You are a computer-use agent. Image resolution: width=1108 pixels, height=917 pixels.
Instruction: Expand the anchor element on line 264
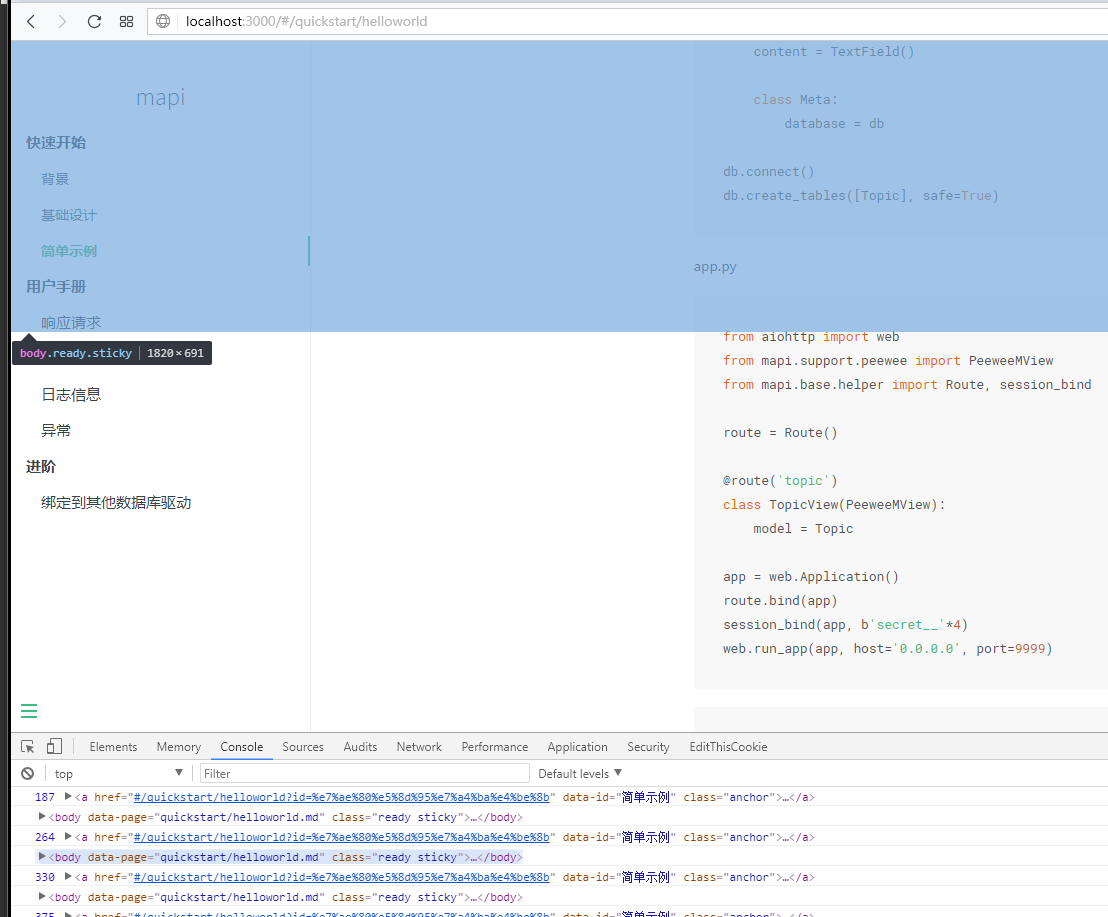click(x=68, y=836)
